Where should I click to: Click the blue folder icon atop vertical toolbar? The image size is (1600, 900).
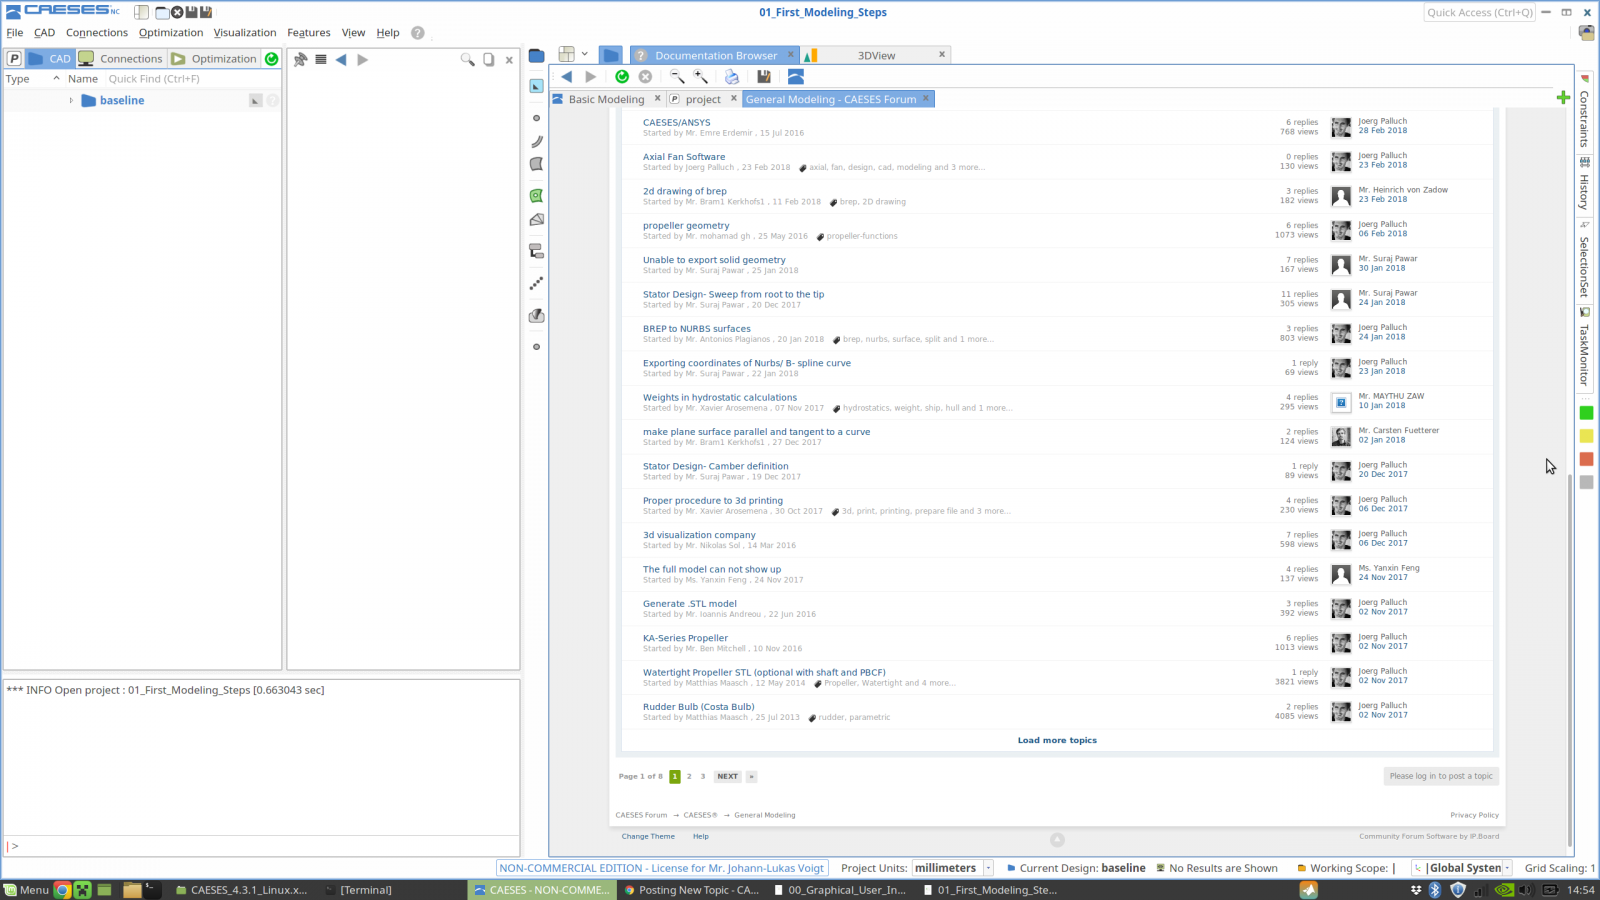[x=537, y=55]
